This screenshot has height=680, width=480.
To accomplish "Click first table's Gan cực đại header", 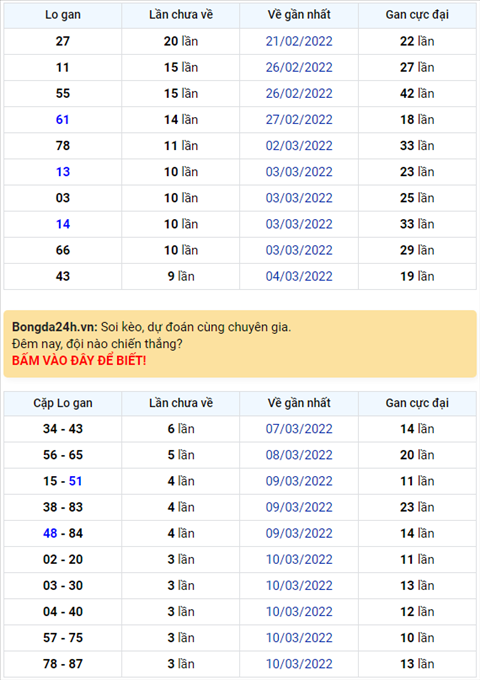I will point(417,15).
